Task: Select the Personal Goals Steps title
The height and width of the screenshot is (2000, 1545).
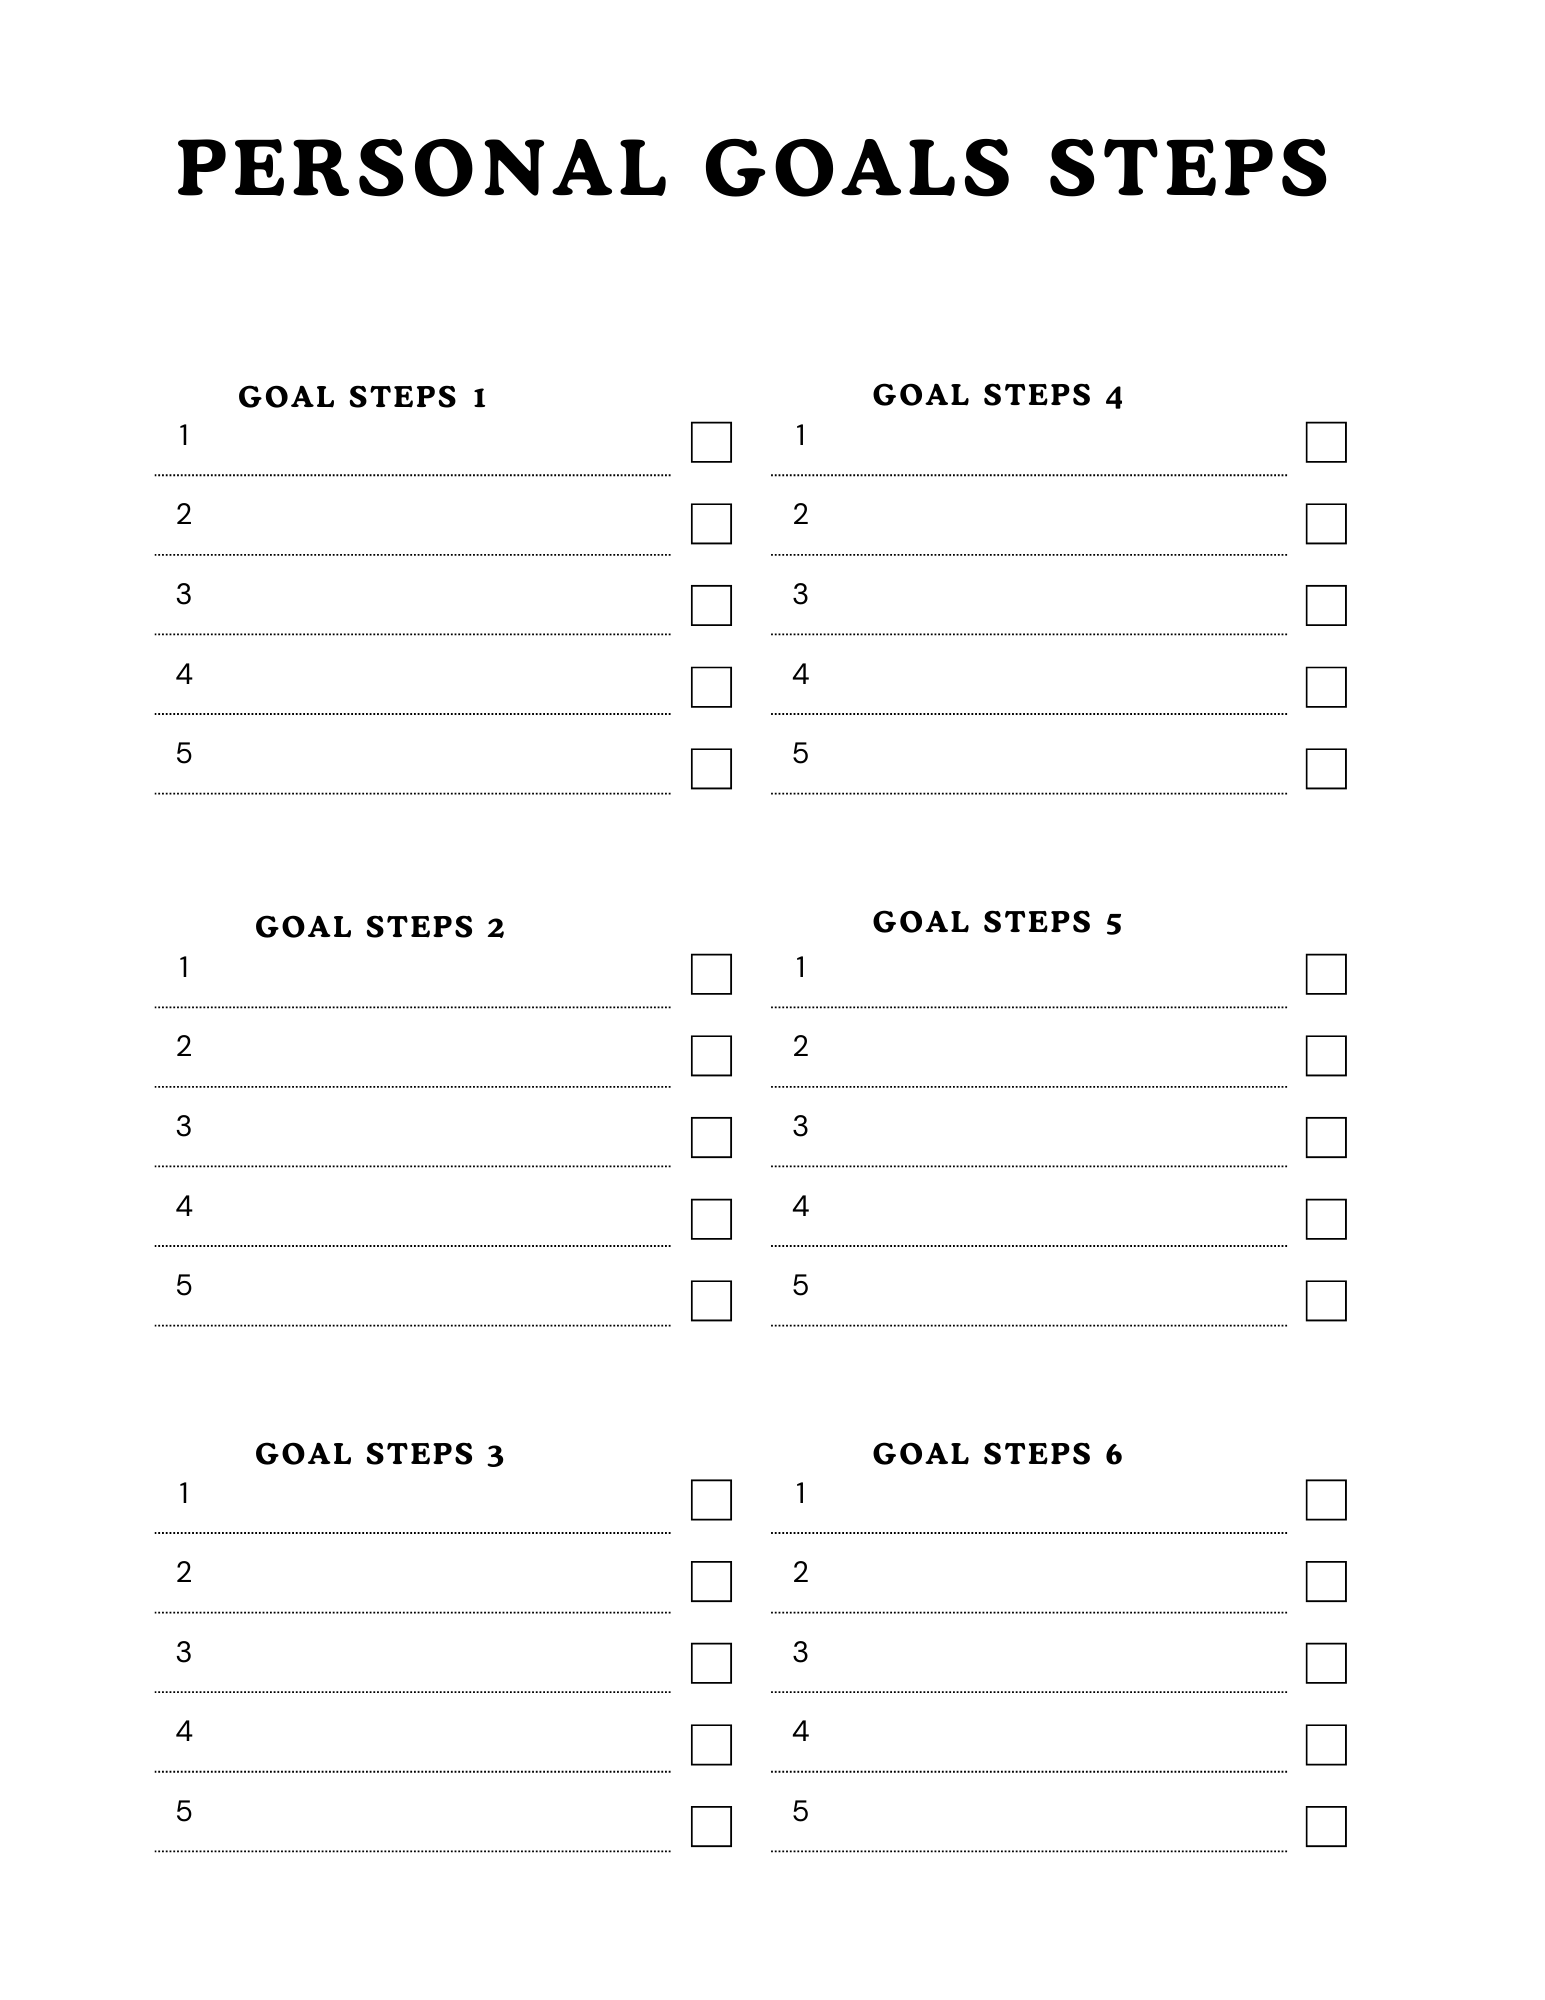Action: pos(753,168)
